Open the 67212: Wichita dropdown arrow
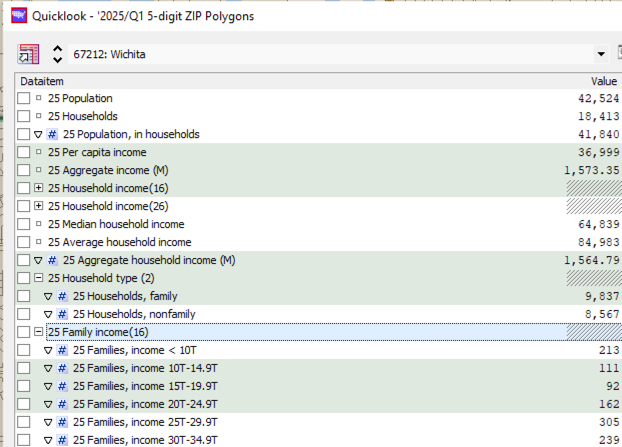 pos(601,54)
